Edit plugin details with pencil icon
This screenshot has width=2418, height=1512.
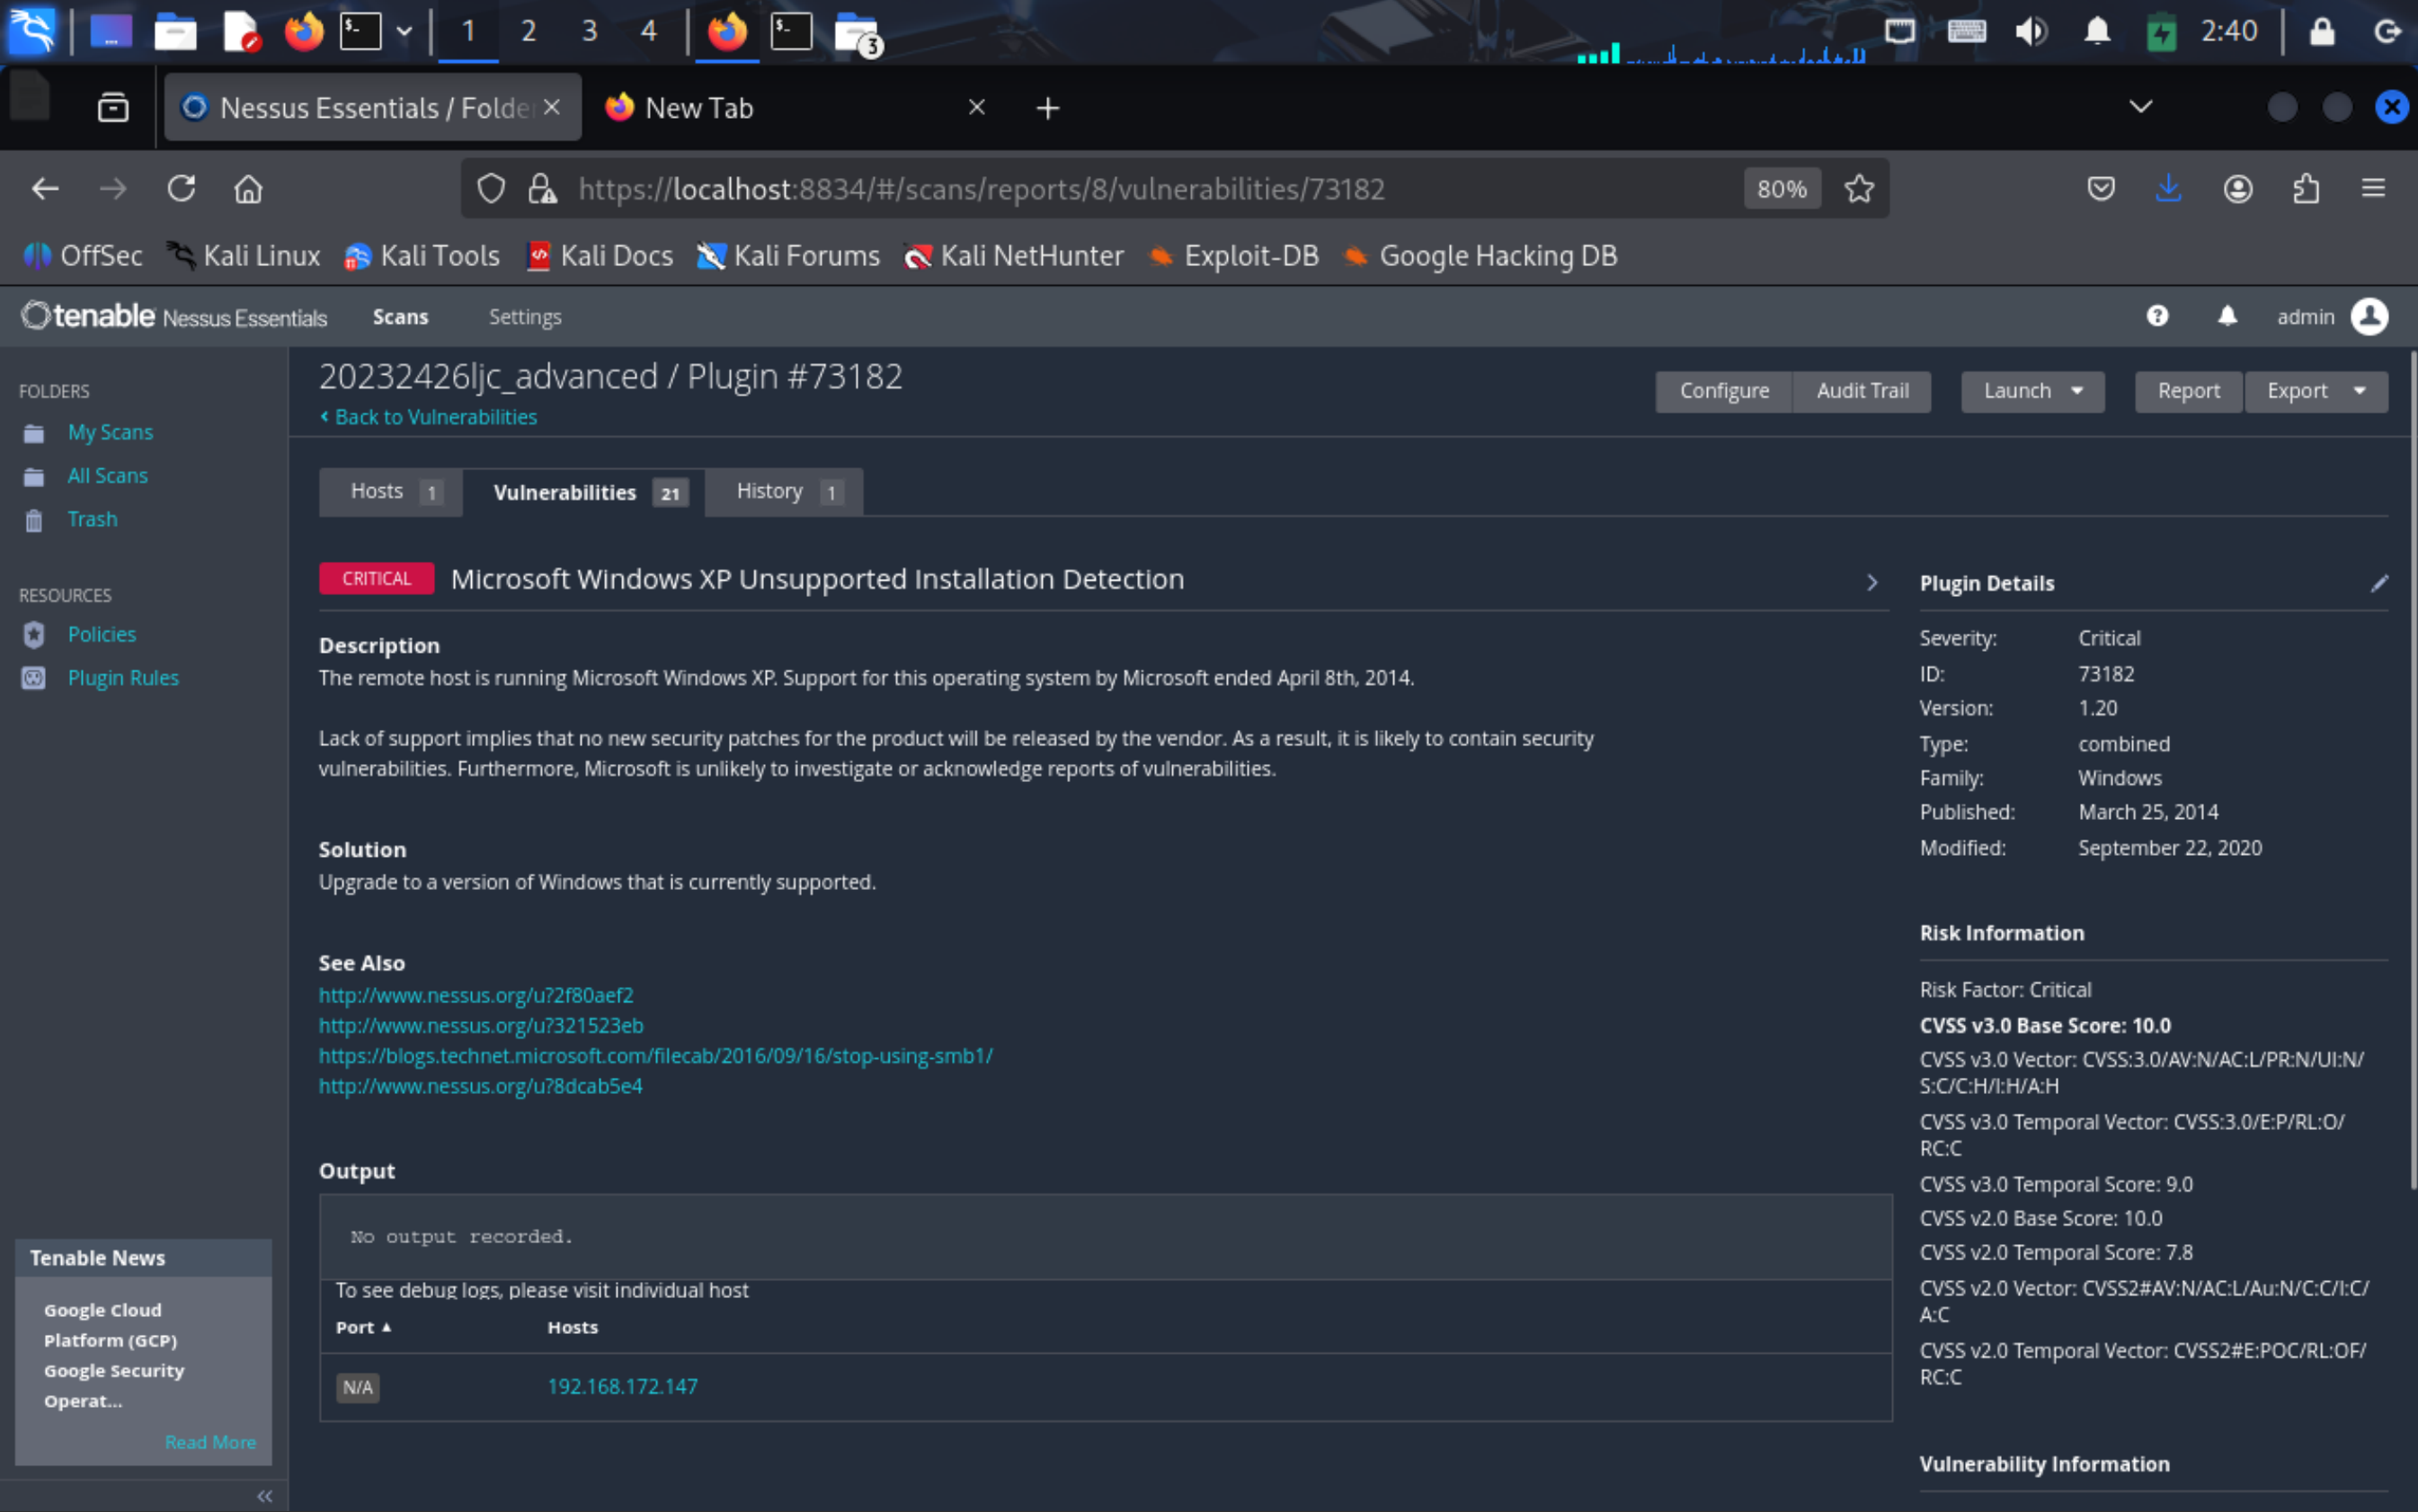click(2379, 583)
